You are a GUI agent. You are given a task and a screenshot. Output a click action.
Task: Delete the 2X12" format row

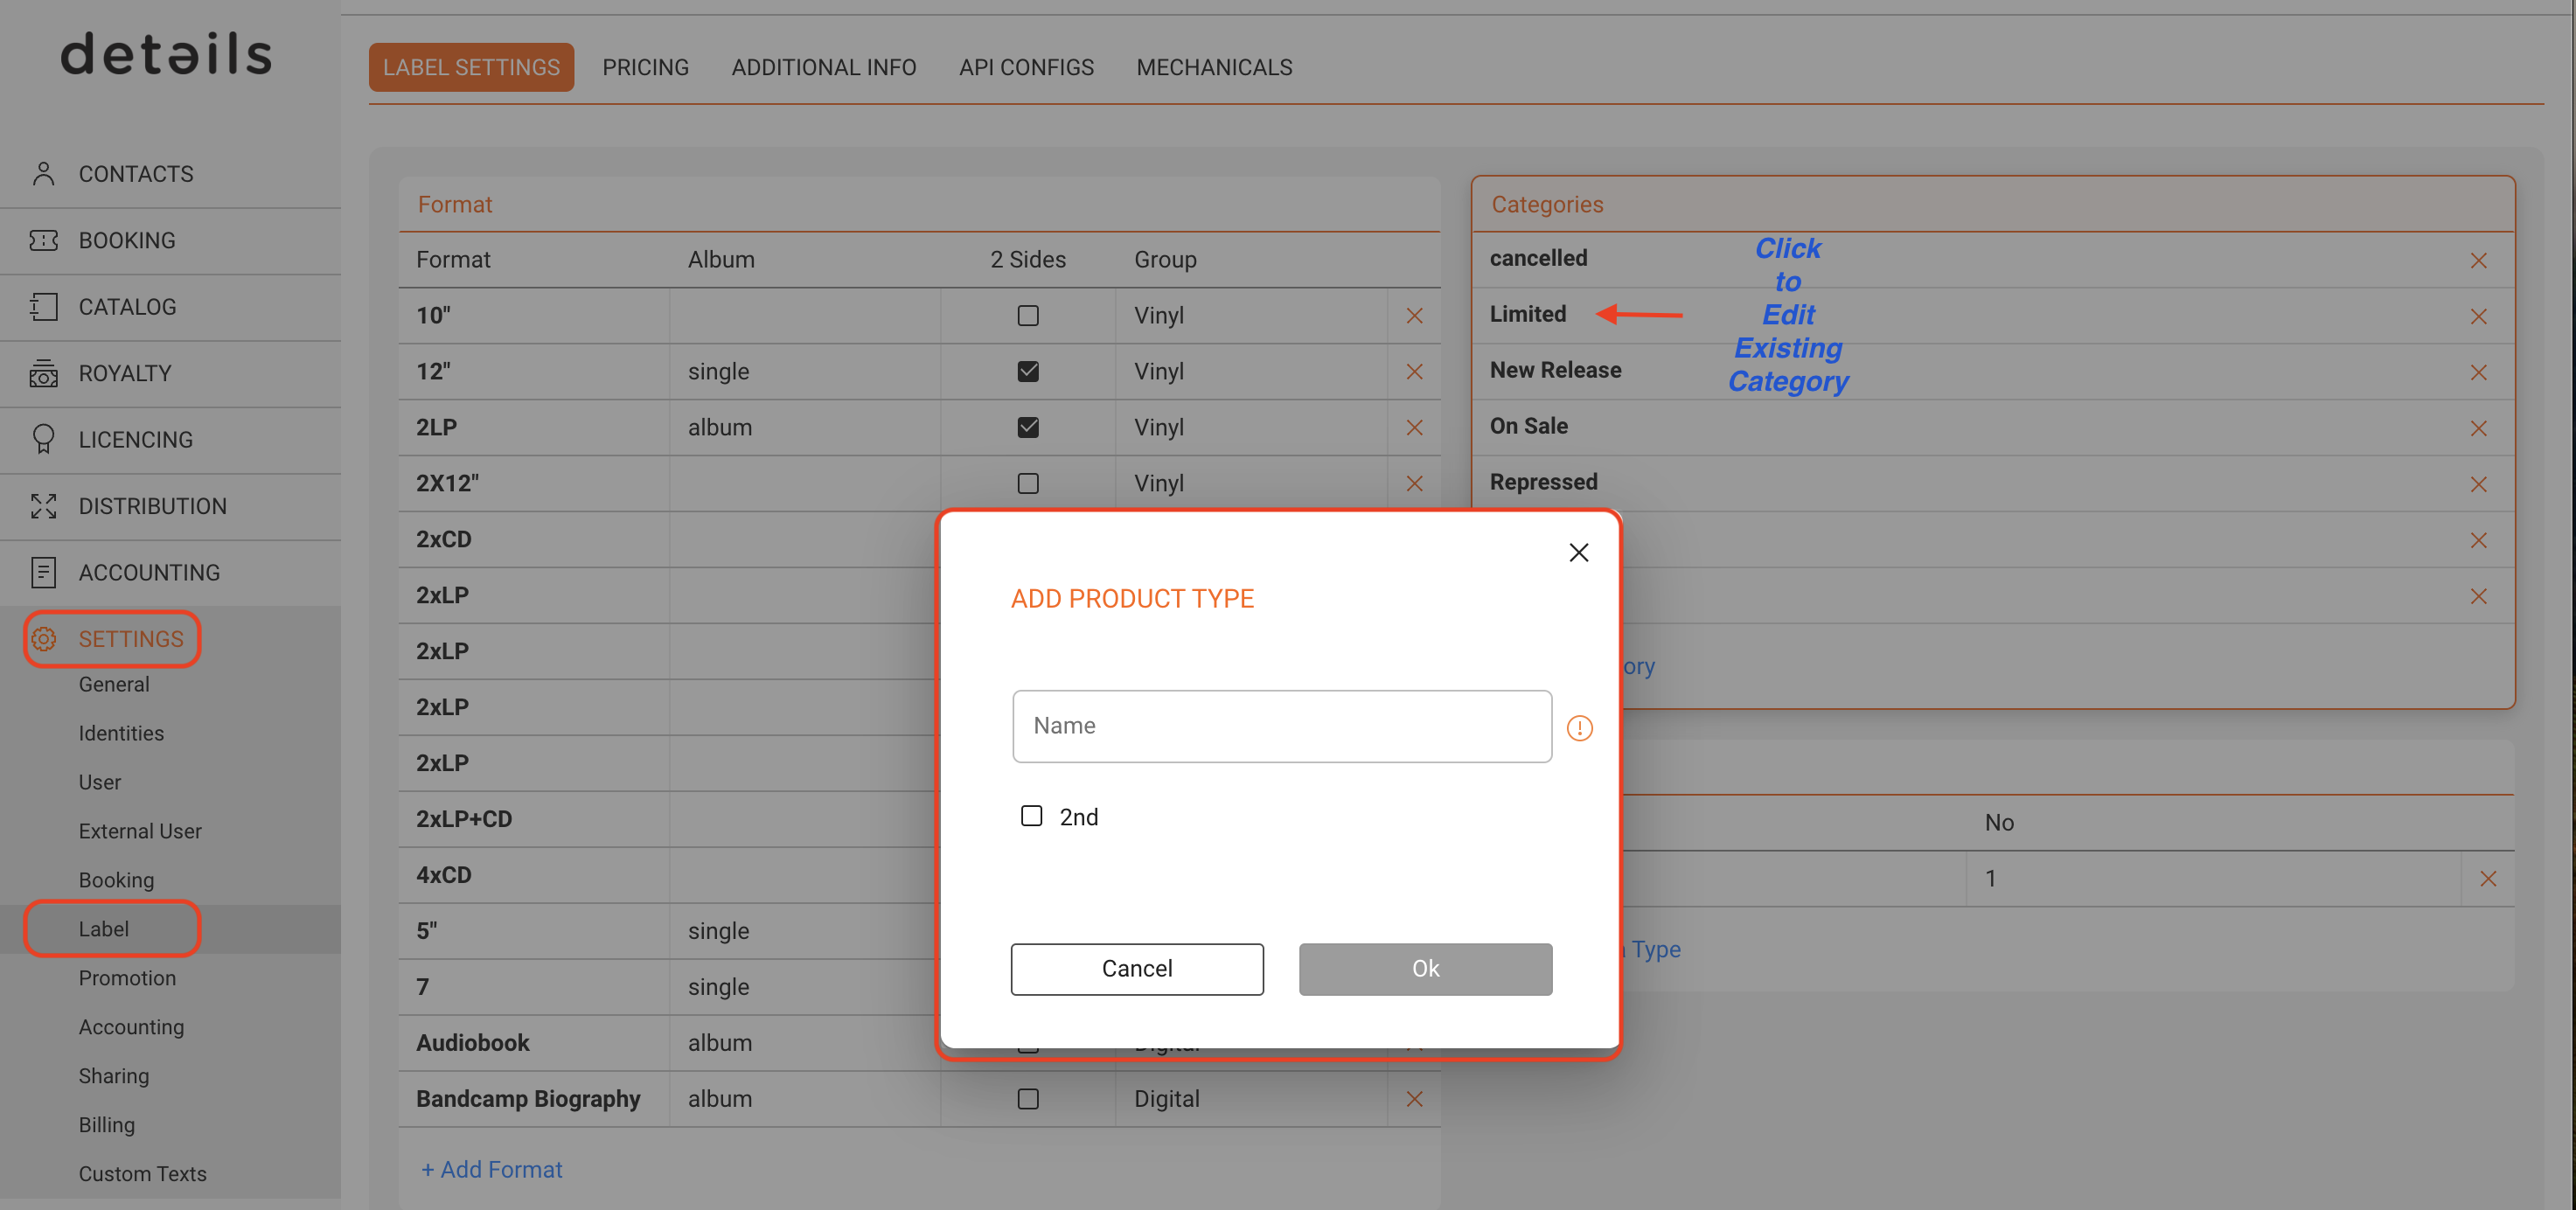[1414, 484]
